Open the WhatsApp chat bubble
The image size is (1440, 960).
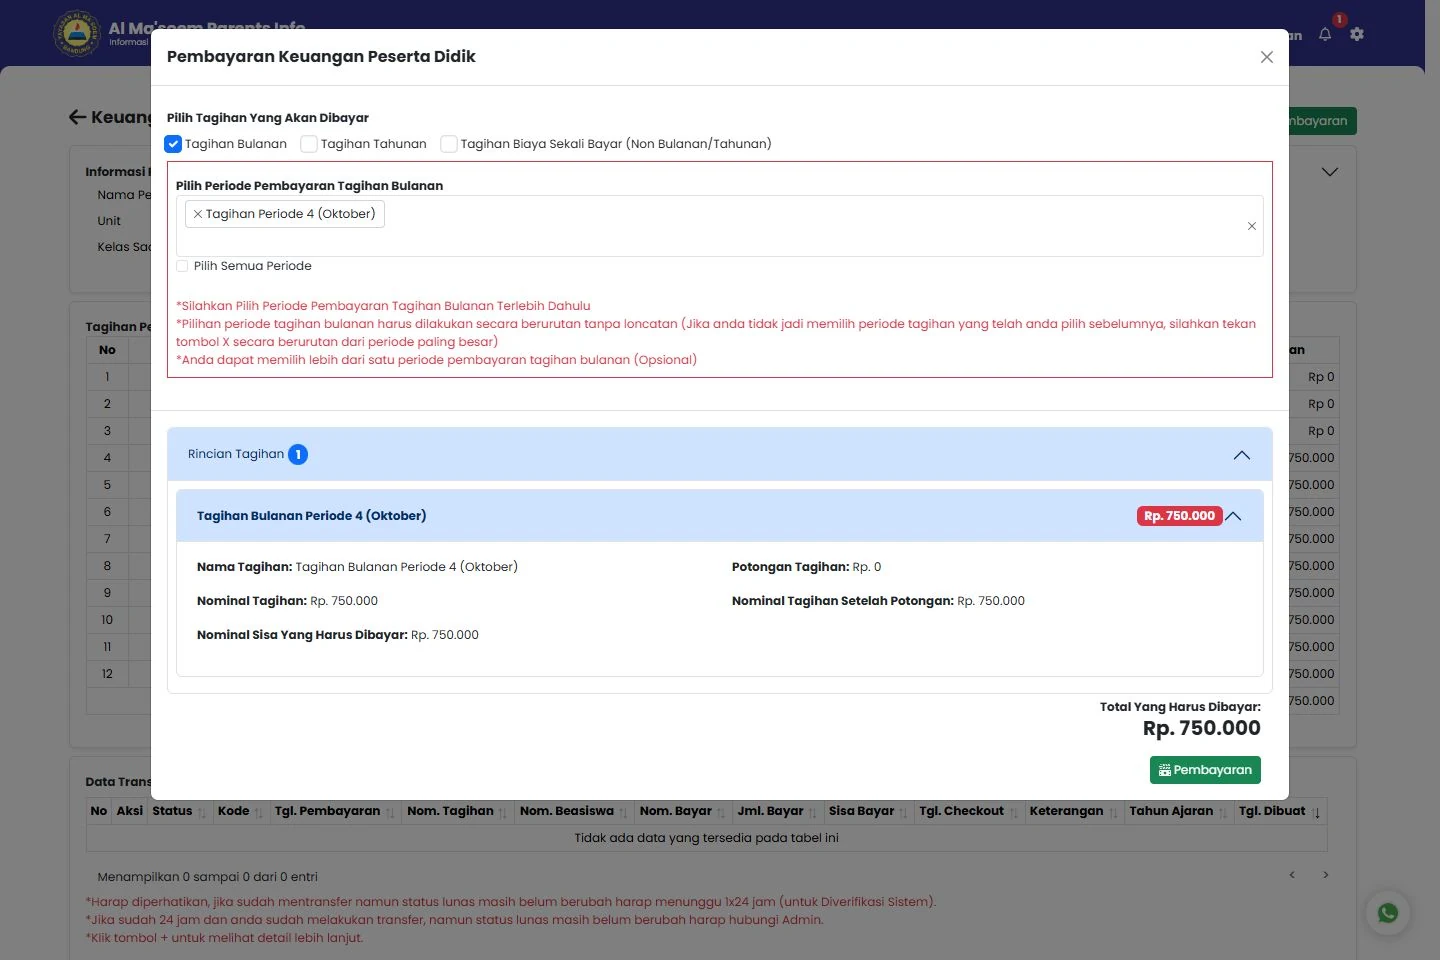[x=1388, y=913]
